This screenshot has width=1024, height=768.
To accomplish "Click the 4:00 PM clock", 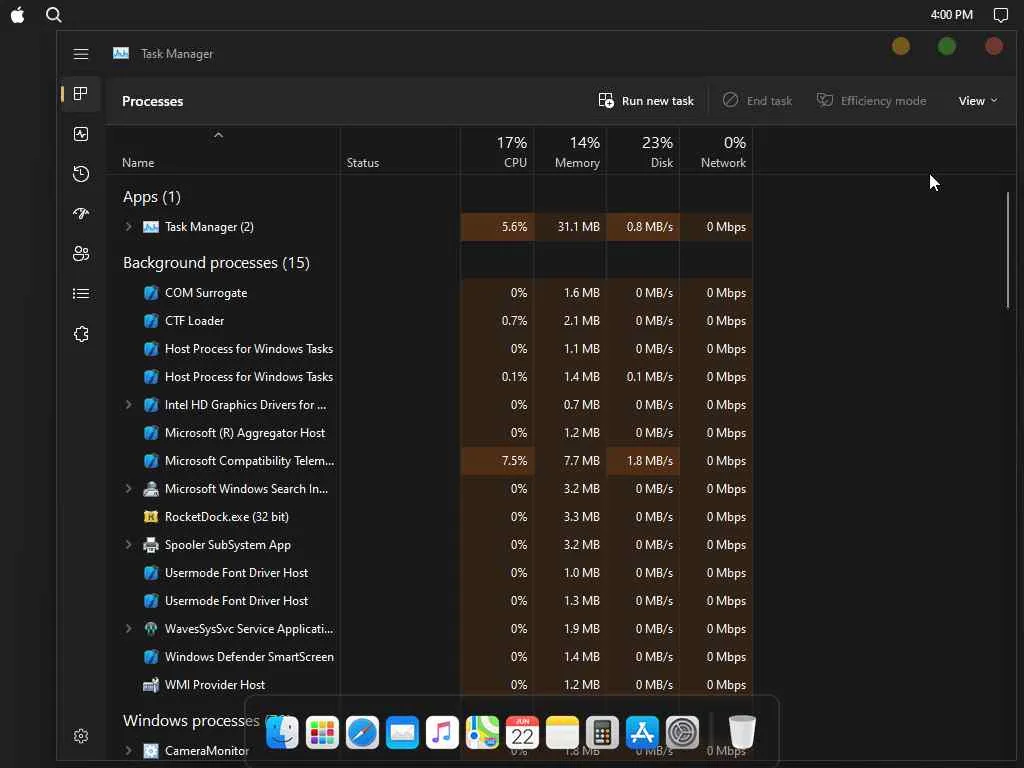I will click(952, 14).
